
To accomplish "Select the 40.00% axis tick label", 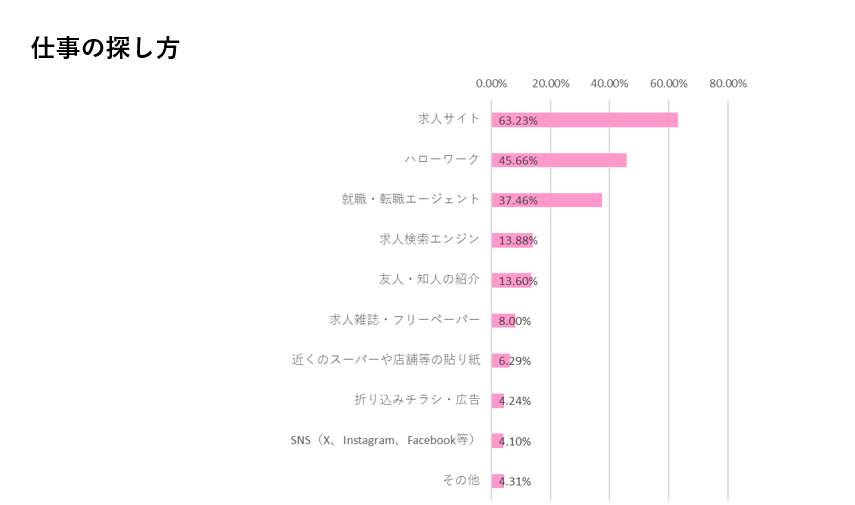I will (609, 83).
